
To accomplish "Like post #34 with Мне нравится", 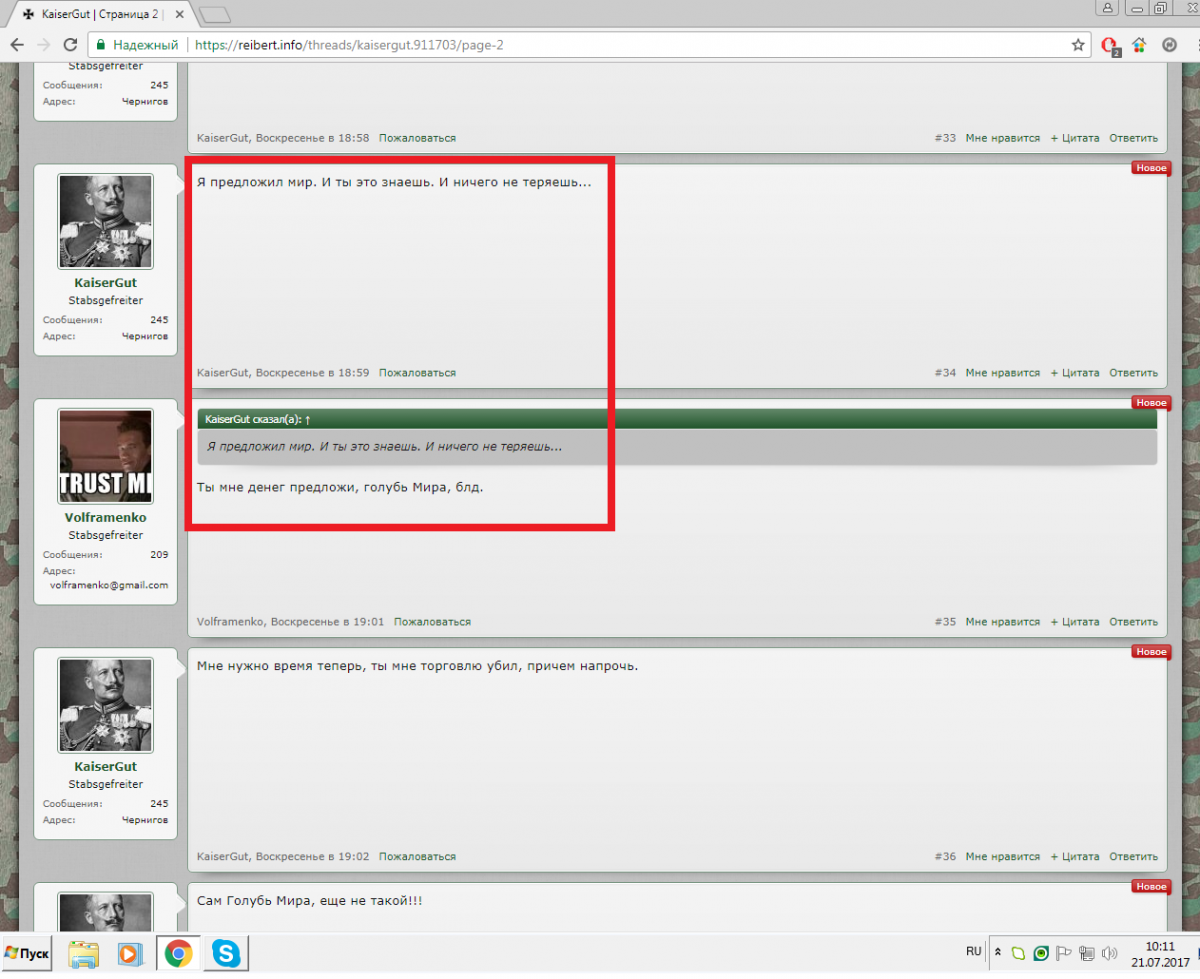I will pos(1002,373).
